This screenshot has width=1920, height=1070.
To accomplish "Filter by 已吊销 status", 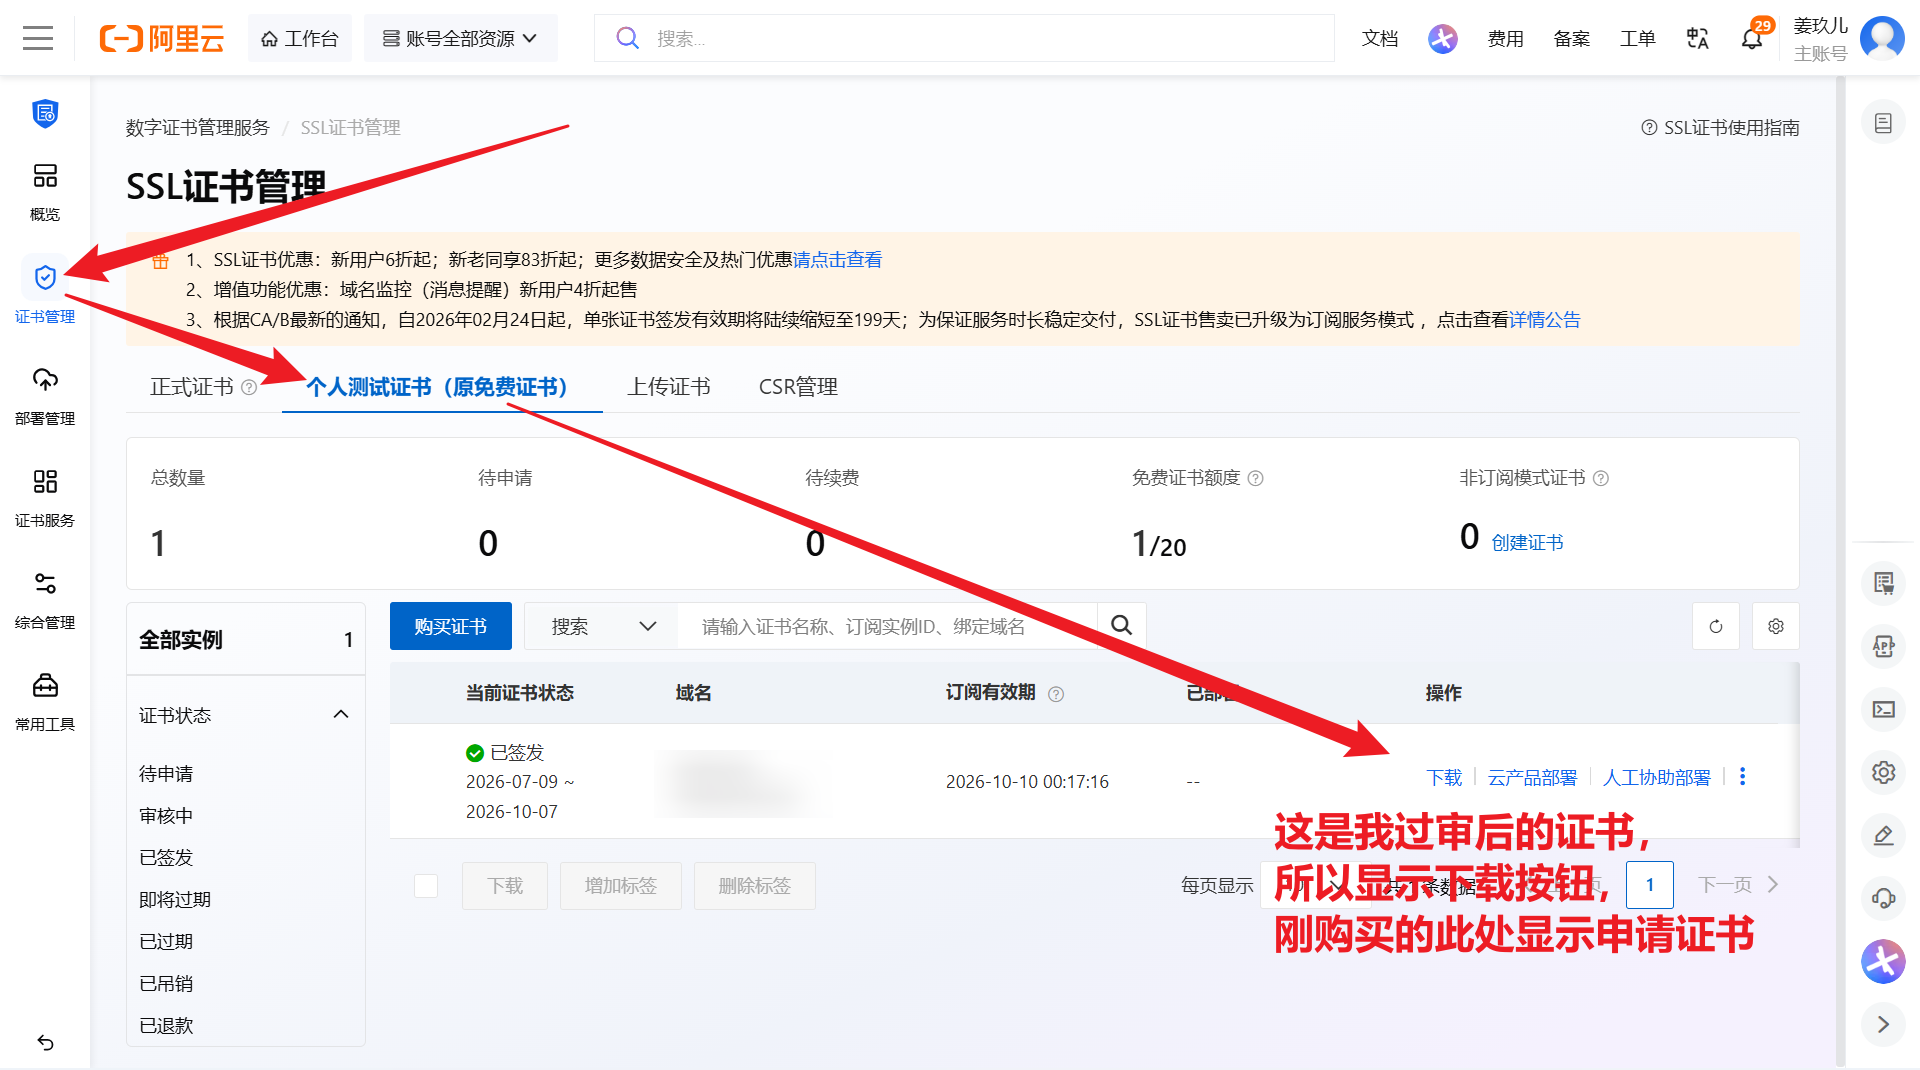I will (x=166, y=984).
